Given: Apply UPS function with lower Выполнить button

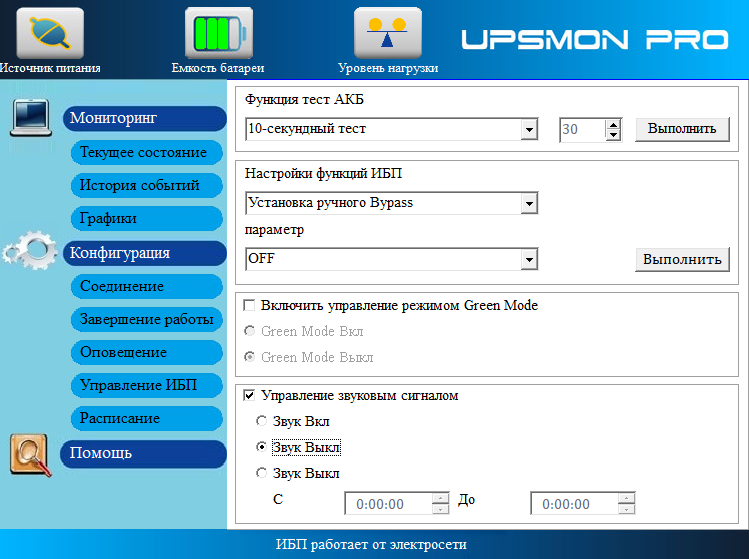Looking at the screenshot, I should pos(682,259).
